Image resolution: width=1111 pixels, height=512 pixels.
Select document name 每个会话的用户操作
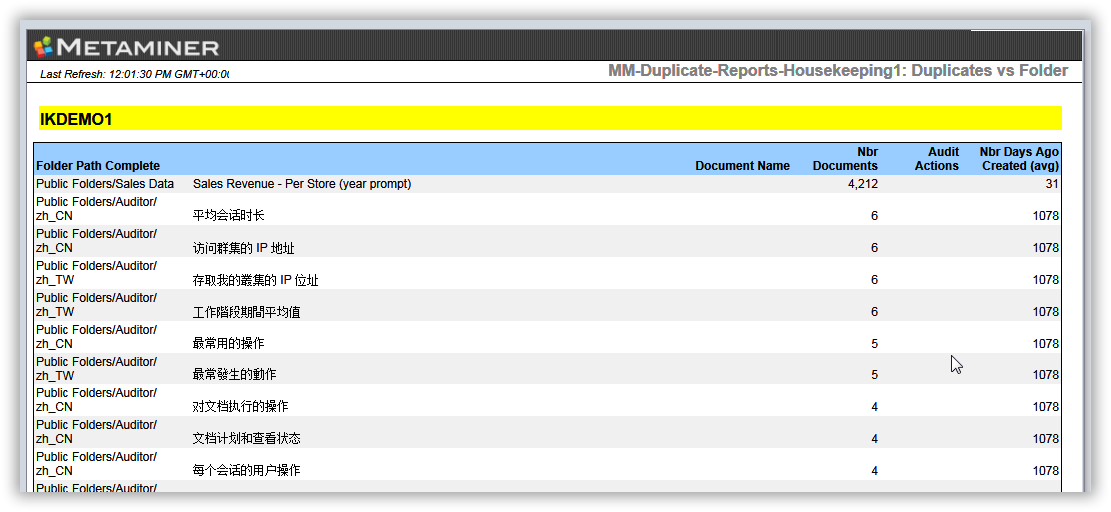[247, 470]
